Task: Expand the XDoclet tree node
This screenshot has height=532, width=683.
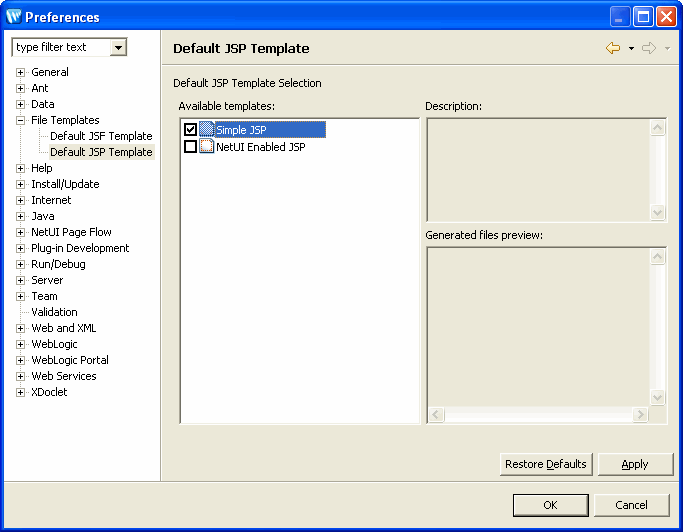Action: [x=20, y=393]
